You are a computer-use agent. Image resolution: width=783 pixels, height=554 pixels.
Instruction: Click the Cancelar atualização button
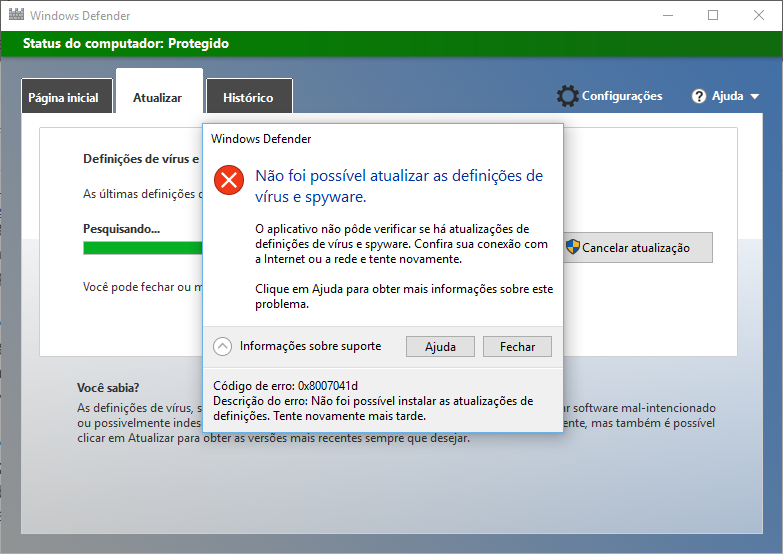pyautogui.click(x=638, y=247)
